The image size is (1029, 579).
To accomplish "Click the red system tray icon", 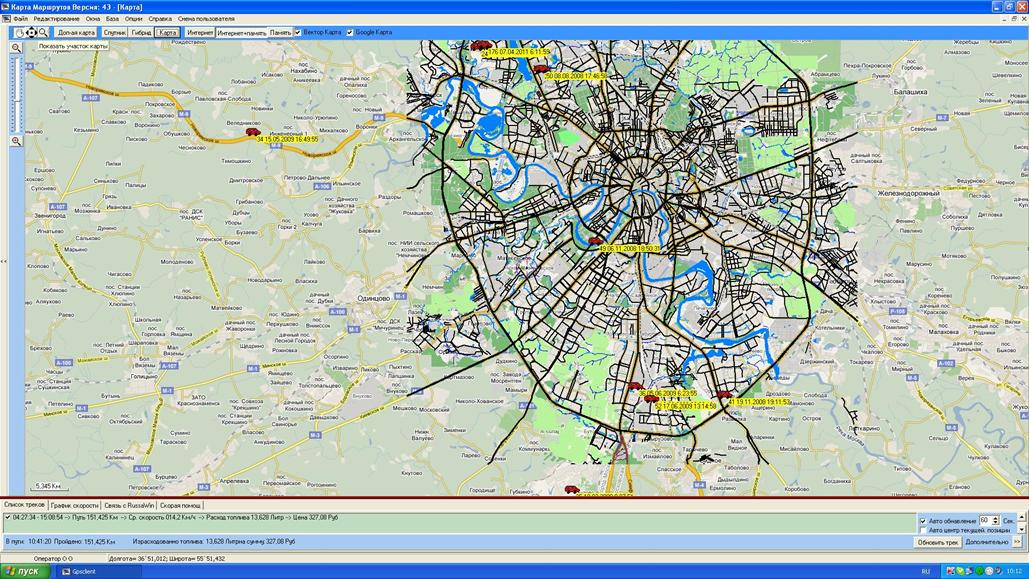I will point(950,571).
